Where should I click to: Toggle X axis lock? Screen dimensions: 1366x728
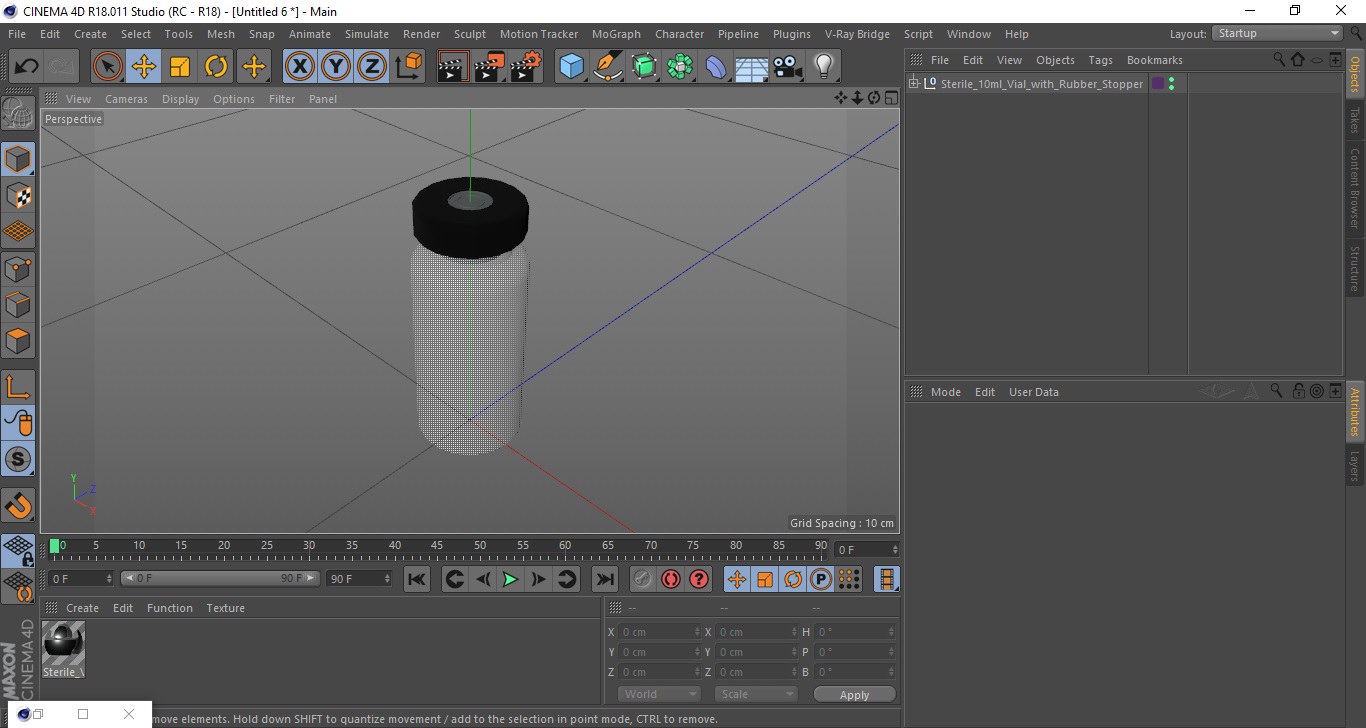(x=299, y=67)
